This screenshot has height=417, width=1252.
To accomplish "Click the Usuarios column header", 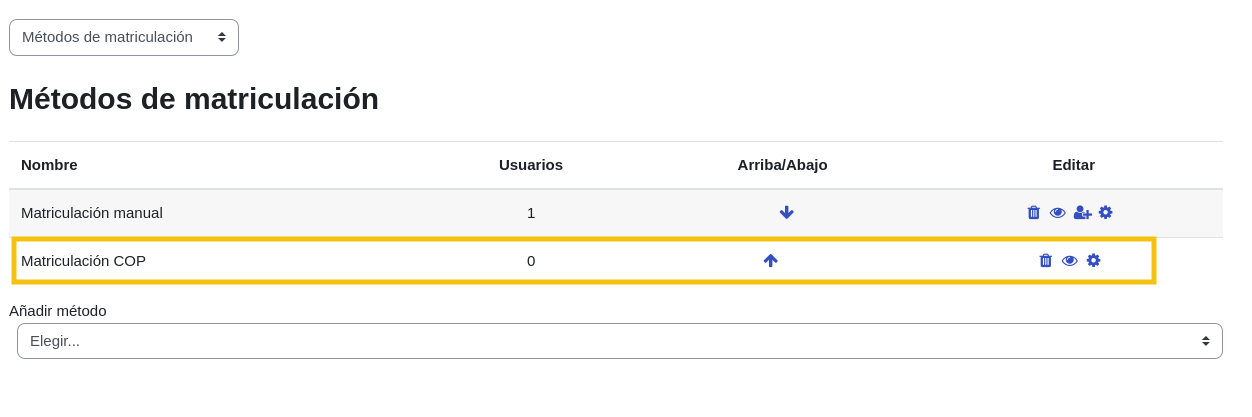I will click(531, 165).
